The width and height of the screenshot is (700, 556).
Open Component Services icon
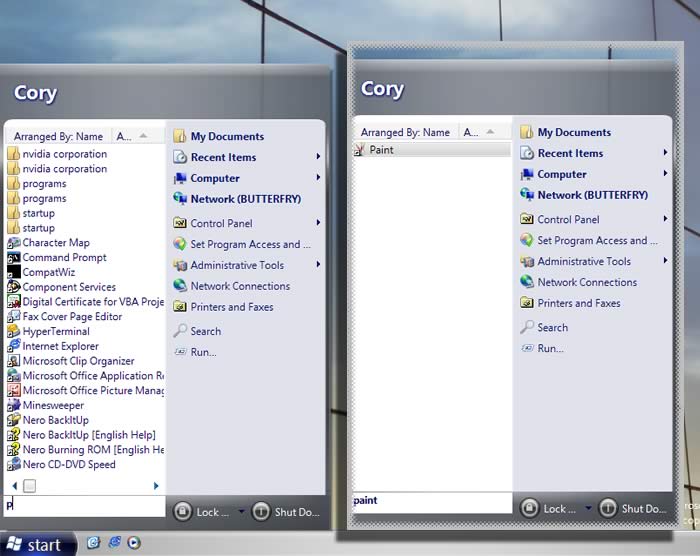point(14,287)
